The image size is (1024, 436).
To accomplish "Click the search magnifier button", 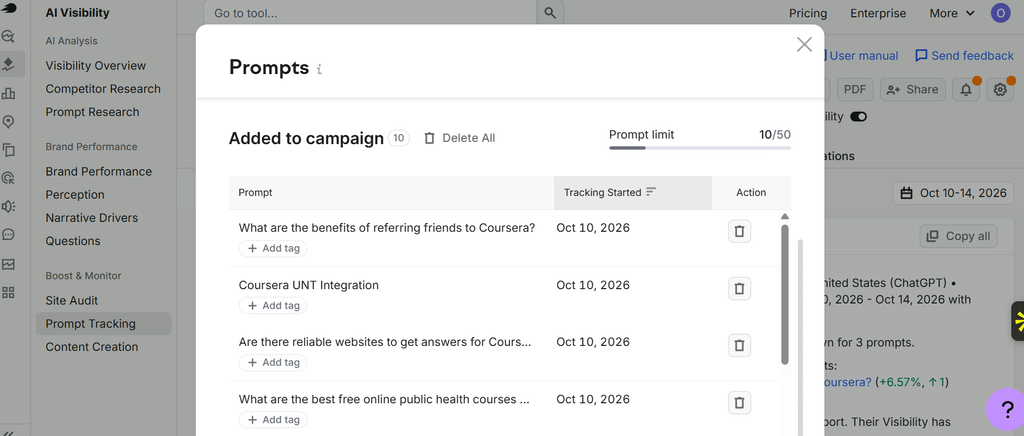I will coord(550,13).
